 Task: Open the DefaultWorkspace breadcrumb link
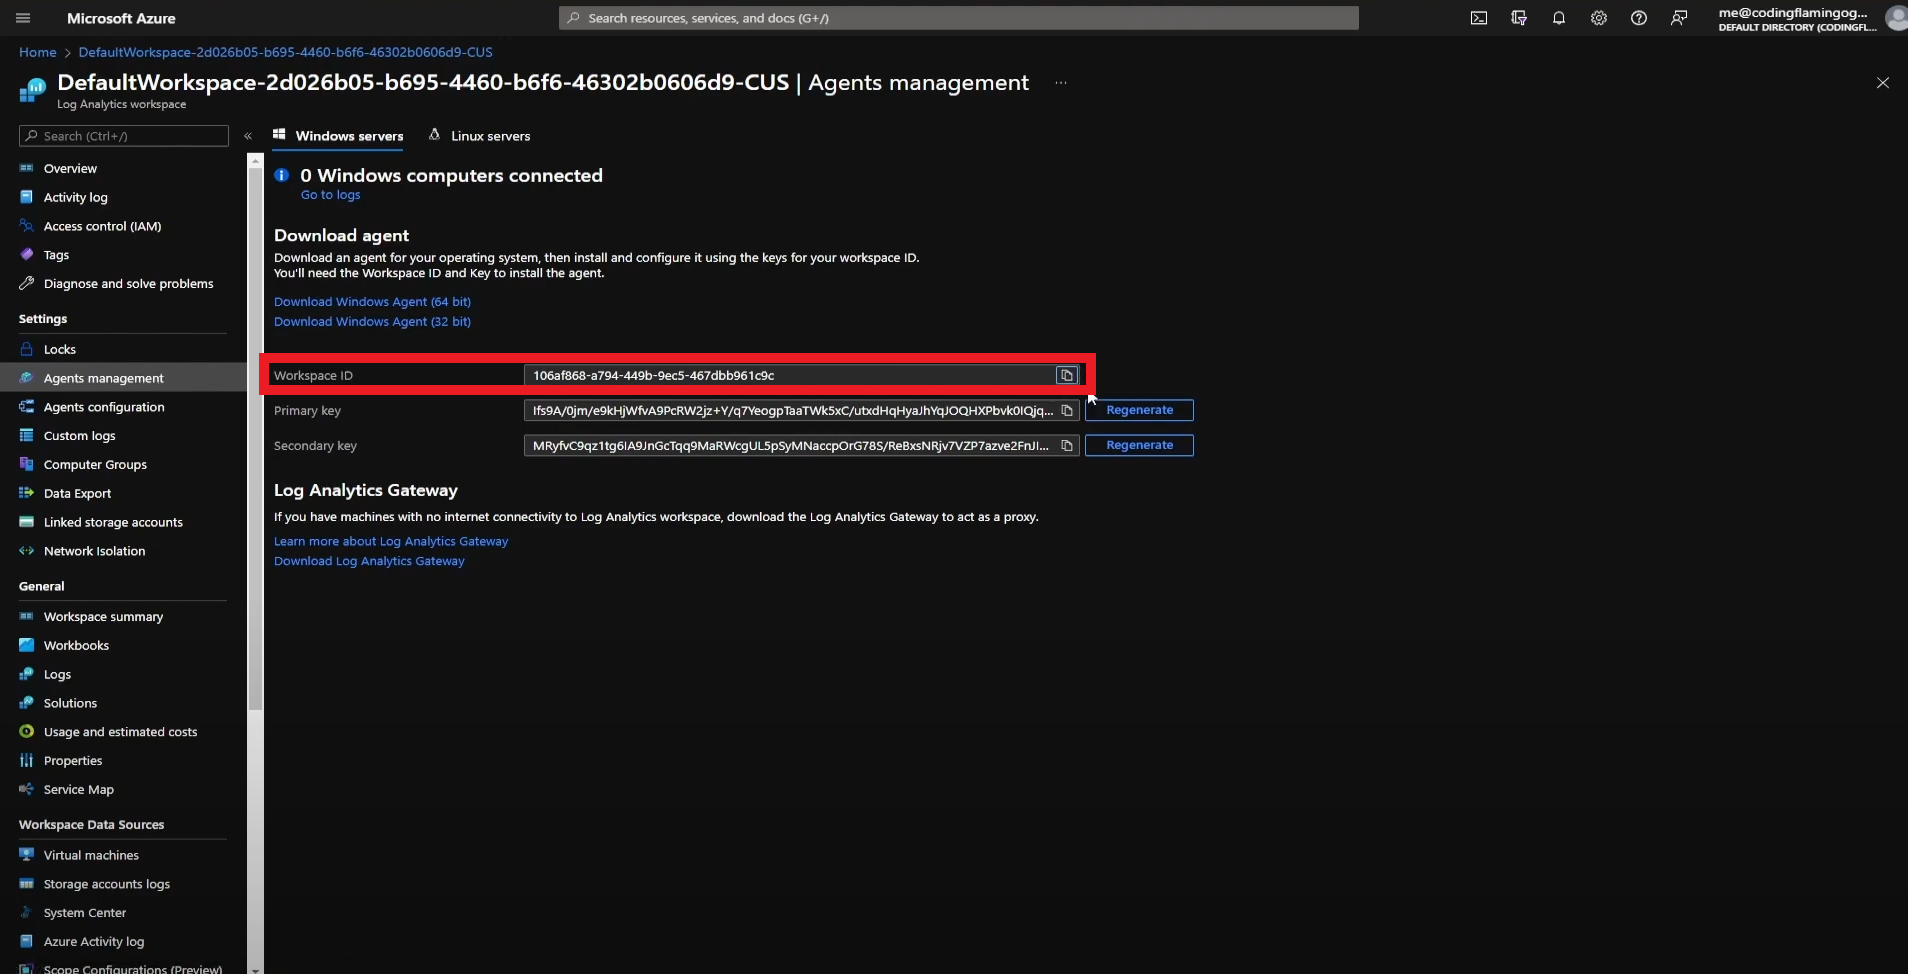(285, 52)
